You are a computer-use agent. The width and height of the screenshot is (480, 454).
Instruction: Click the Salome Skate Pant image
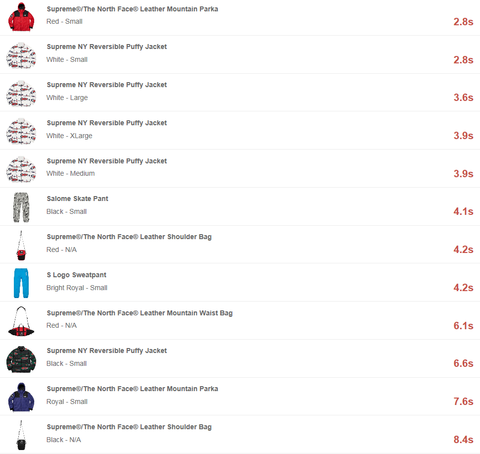[21, 207]
